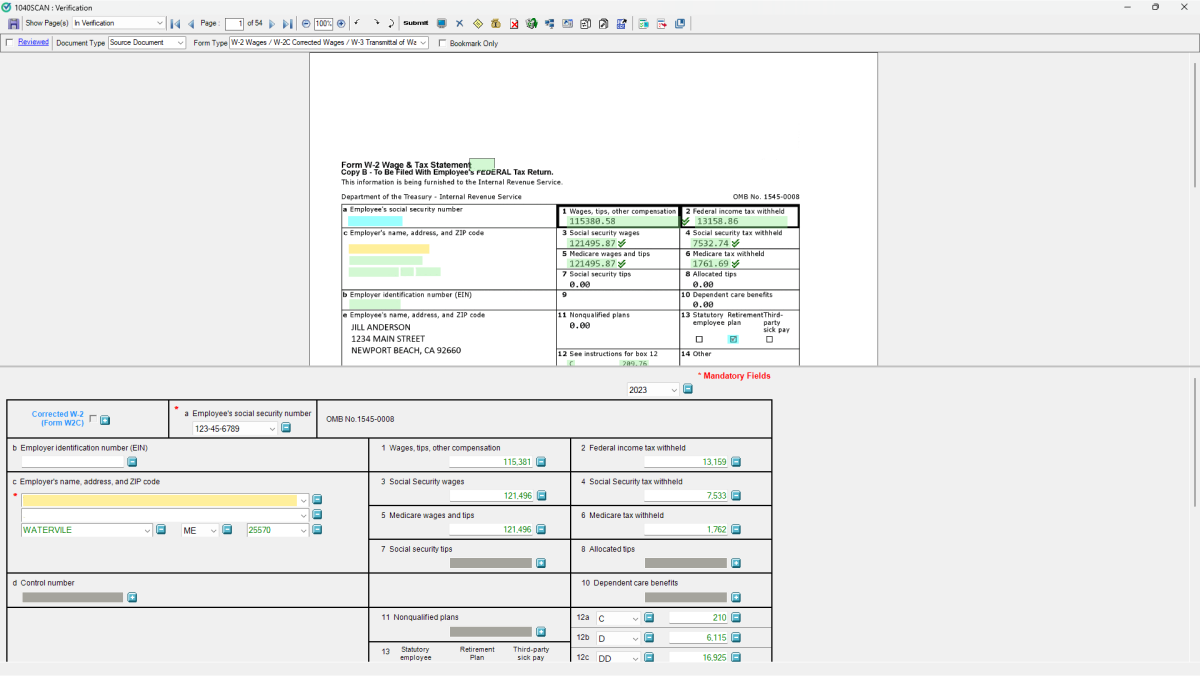This screenshot has width=1200, height=676.
Task: Click the save disk icon
Action: click(x=14, y=23)
